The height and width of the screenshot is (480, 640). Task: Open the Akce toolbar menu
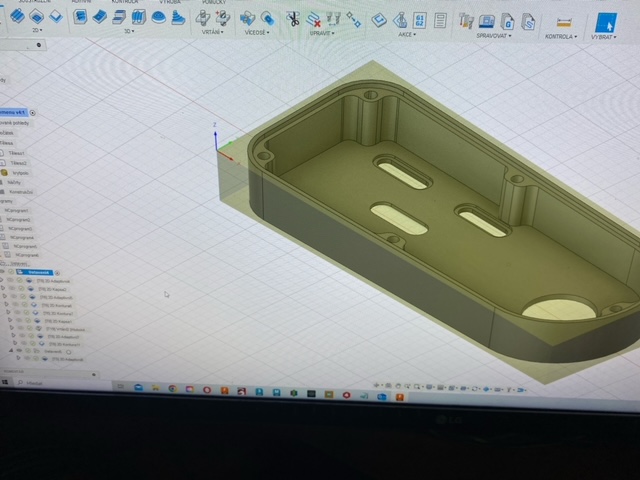pyautogui.click(x=409, y=33)
